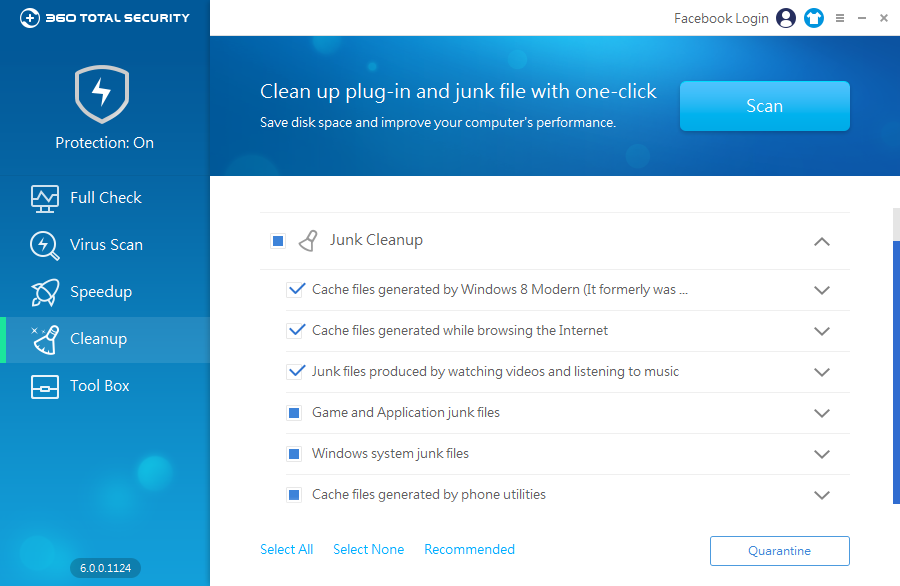Expand cache files generated by phone utilities
Viewport: 900px width, 586px height.
(x=822, y=494)
